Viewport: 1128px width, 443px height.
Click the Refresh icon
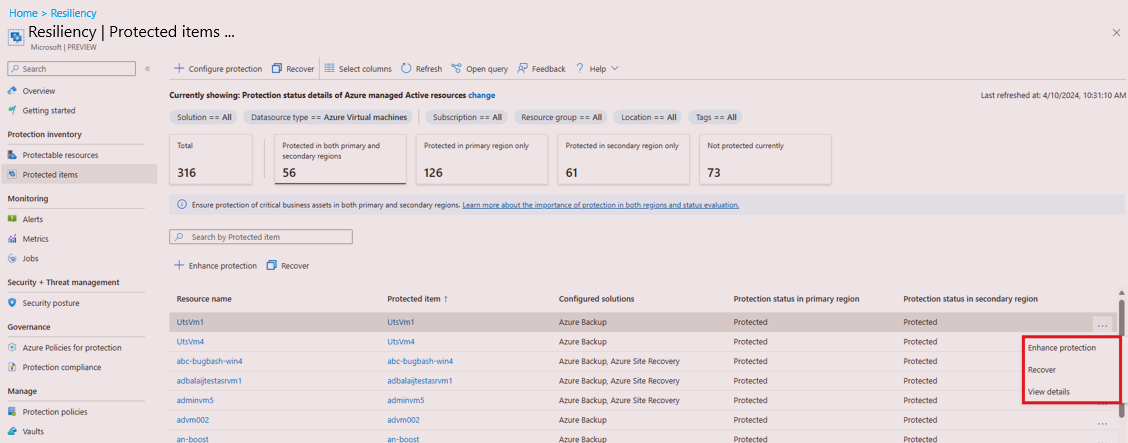click(406, 69)
